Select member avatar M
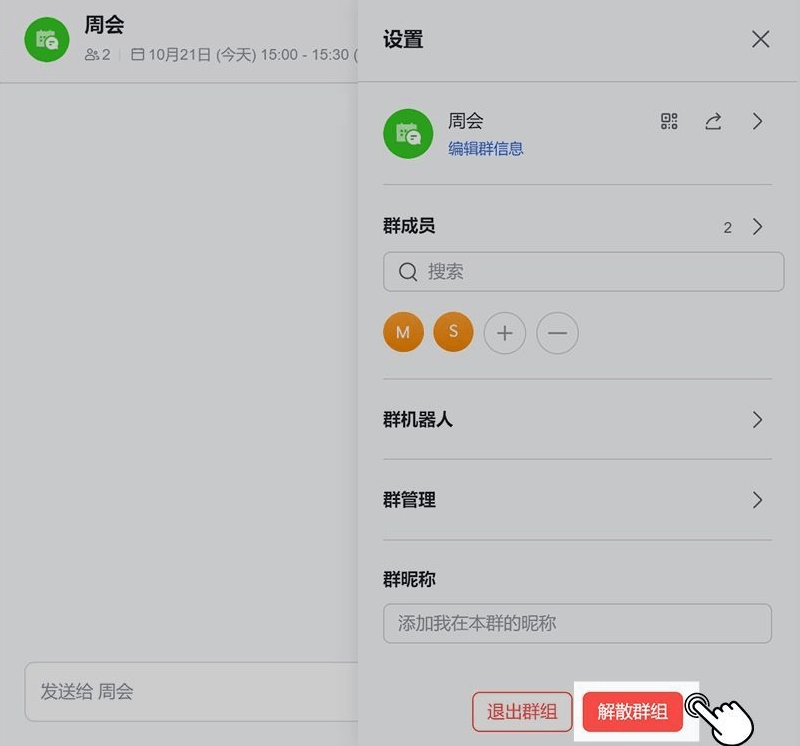 coord(403,332)
